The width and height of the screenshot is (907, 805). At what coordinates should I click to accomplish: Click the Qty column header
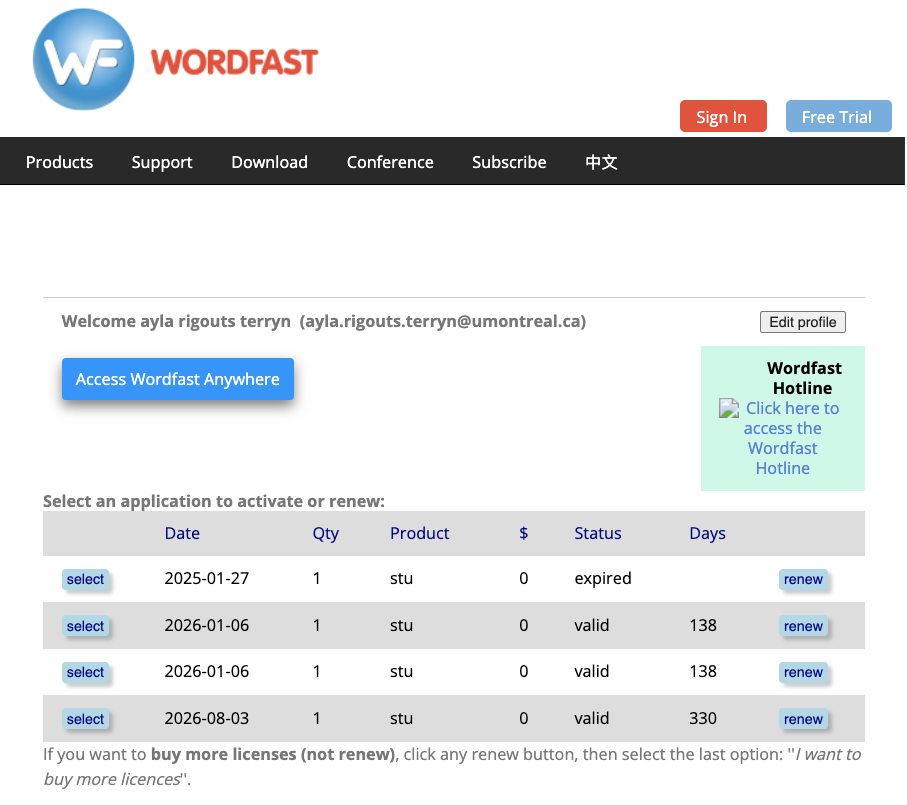click(x=325, y=533)
